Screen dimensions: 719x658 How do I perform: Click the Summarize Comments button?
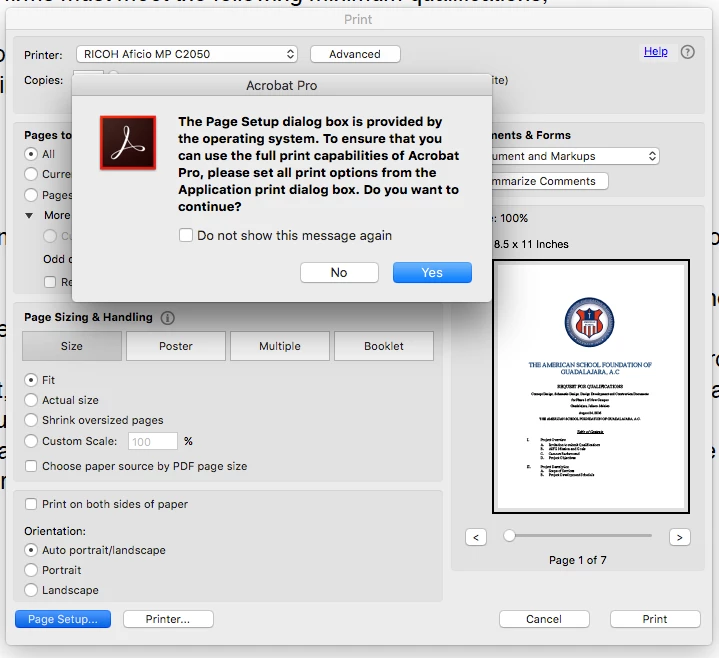coord(549,181)
